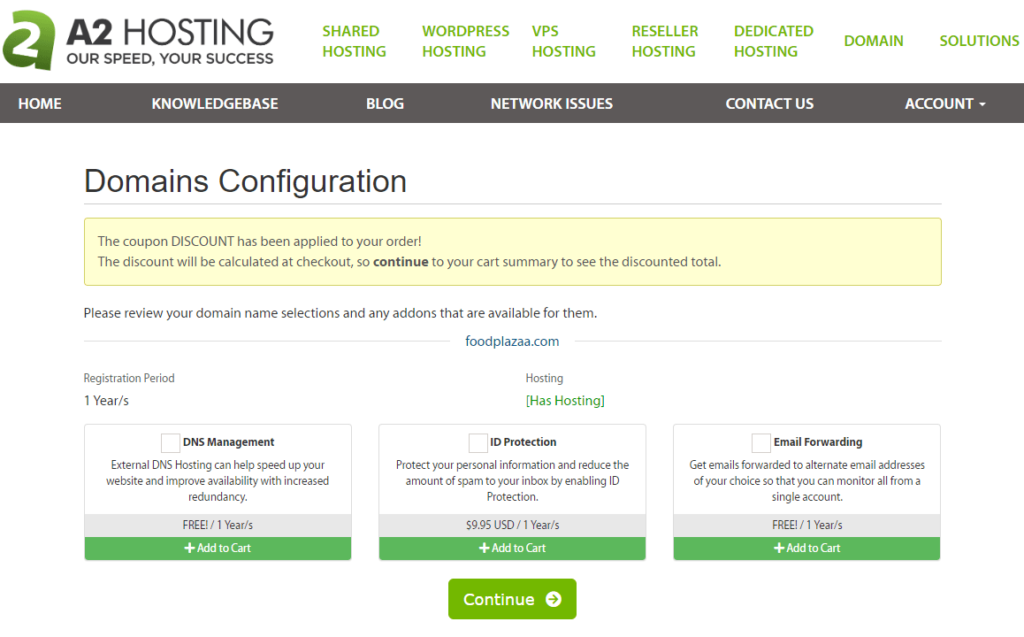This screenshot has height=637, width=1024.
Task: Click the foodplazaa.com domain link
Action: coord(512,341)
